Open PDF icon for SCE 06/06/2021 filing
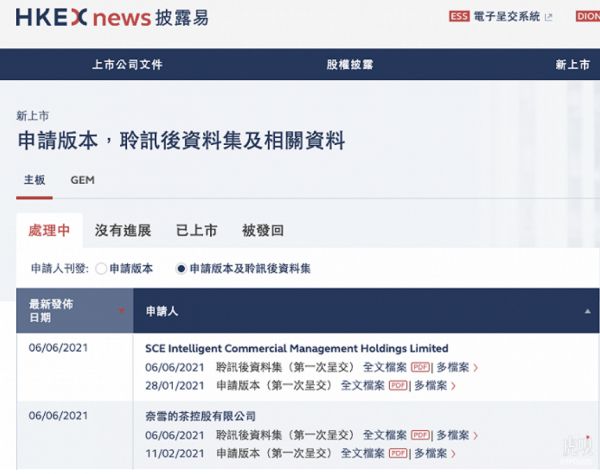 (420, 367)
